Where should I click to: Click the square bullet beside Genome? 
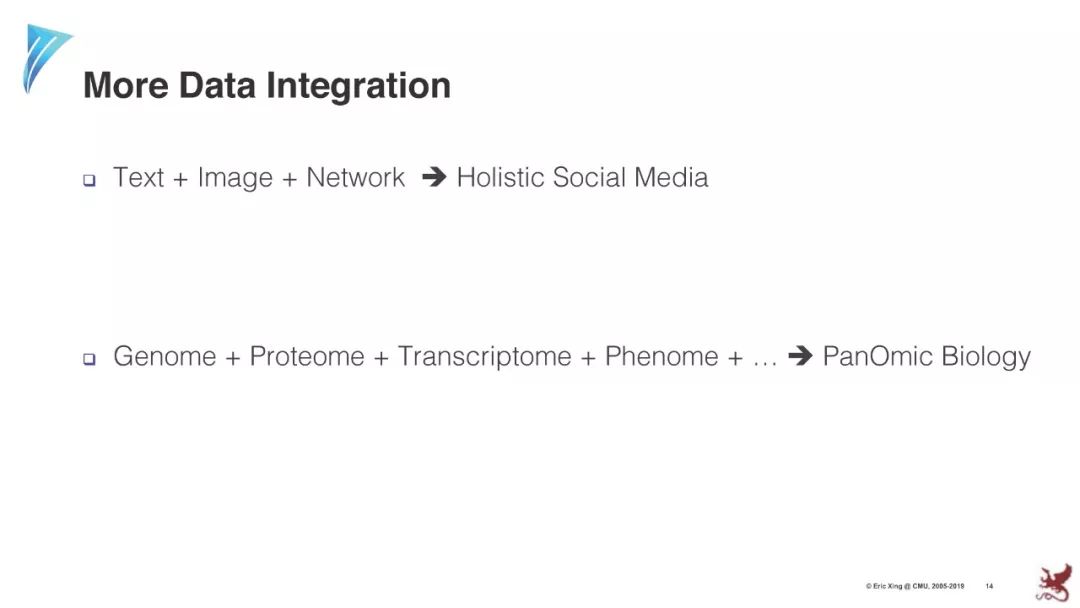point(90,359)
